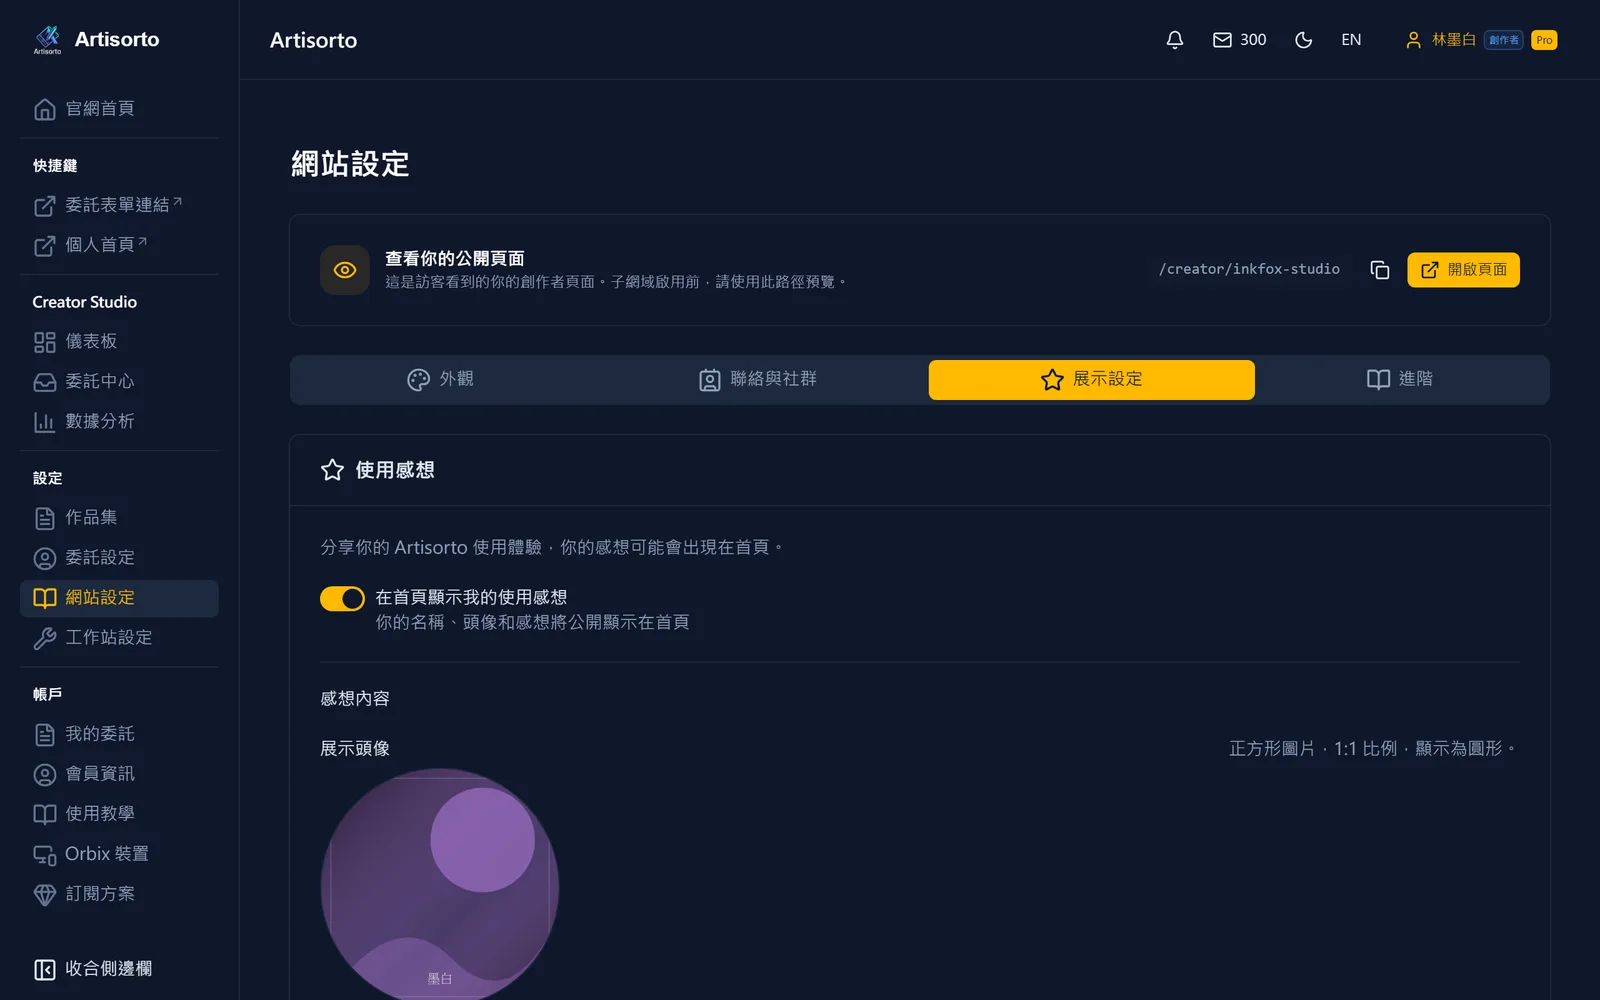Open 我的委託 under account

click(x=119, y=734)
